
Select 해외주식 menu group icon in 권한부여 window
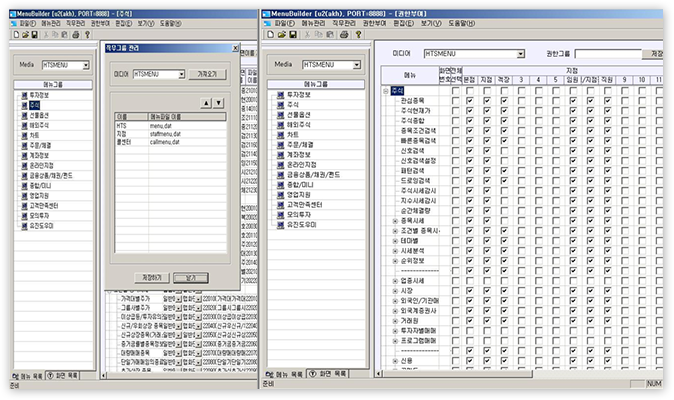(x=281, y=125)
